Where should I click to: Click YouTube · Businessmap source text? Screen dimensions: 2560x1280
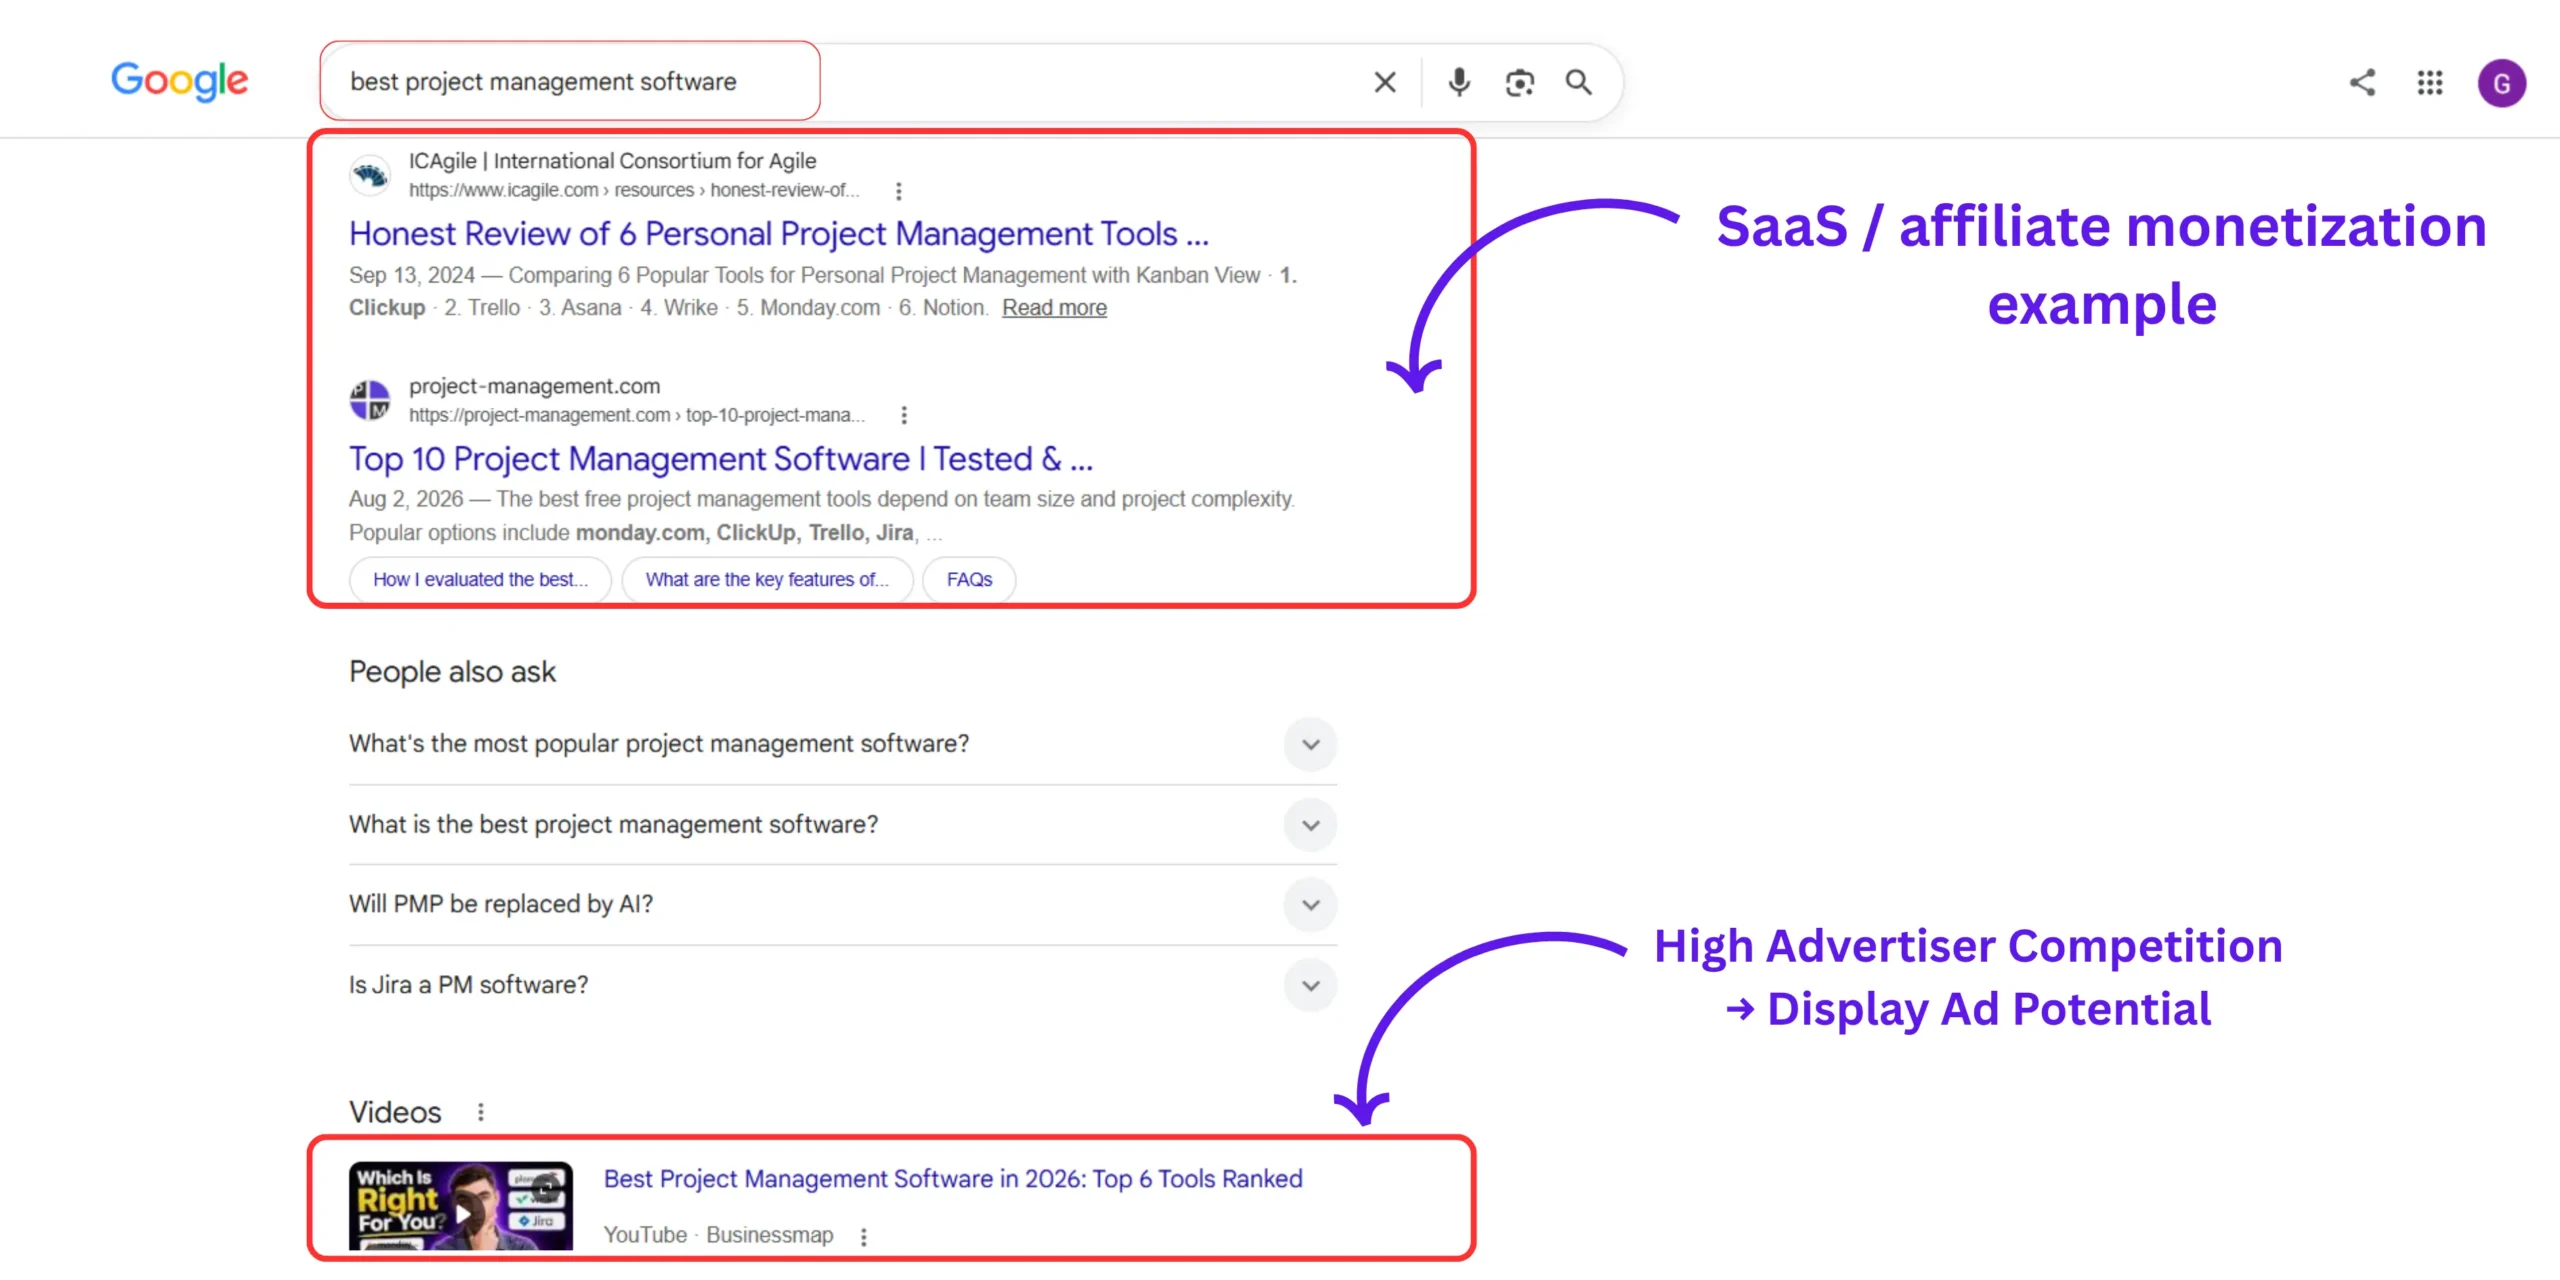(718, 1236)
